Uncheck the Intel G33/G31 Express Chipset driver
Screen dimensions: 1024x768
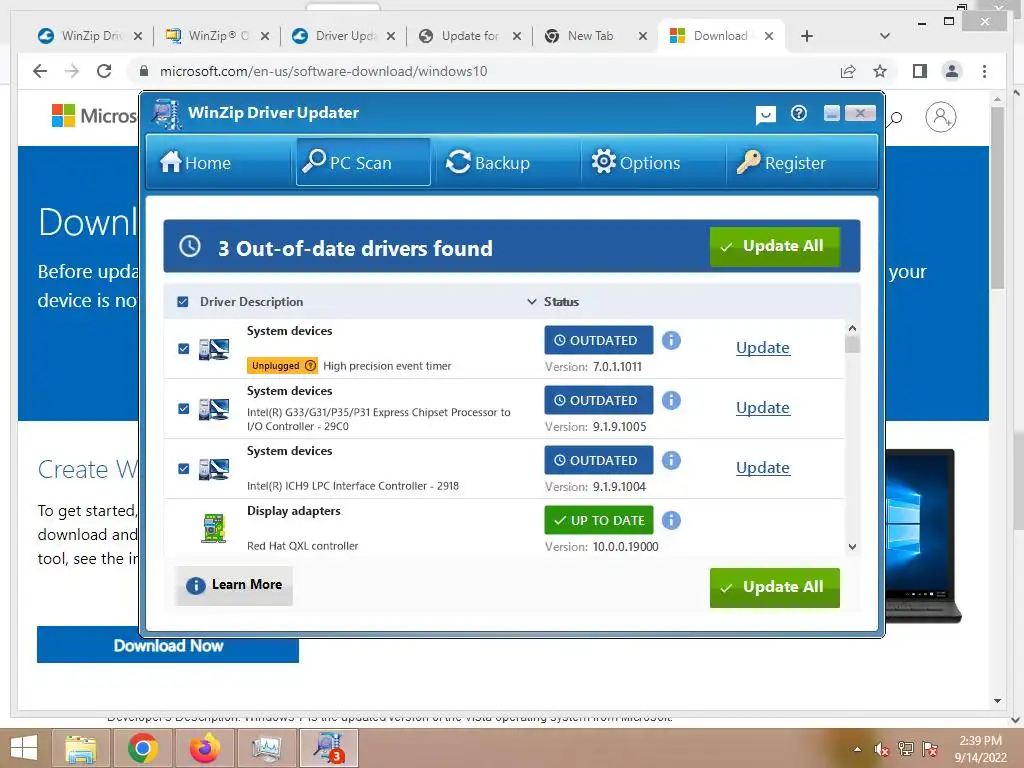[184, 409]
